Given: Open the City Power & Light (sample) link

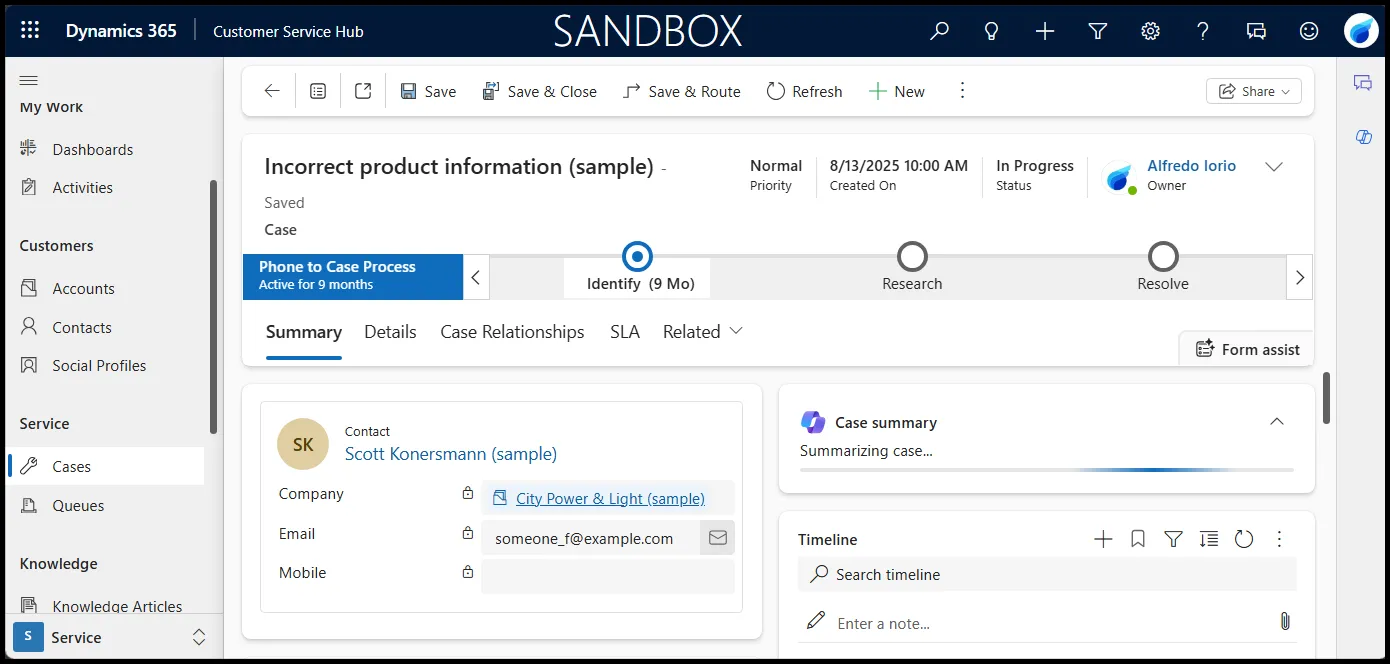Looking at the screenshot, I should coord(610,498).
